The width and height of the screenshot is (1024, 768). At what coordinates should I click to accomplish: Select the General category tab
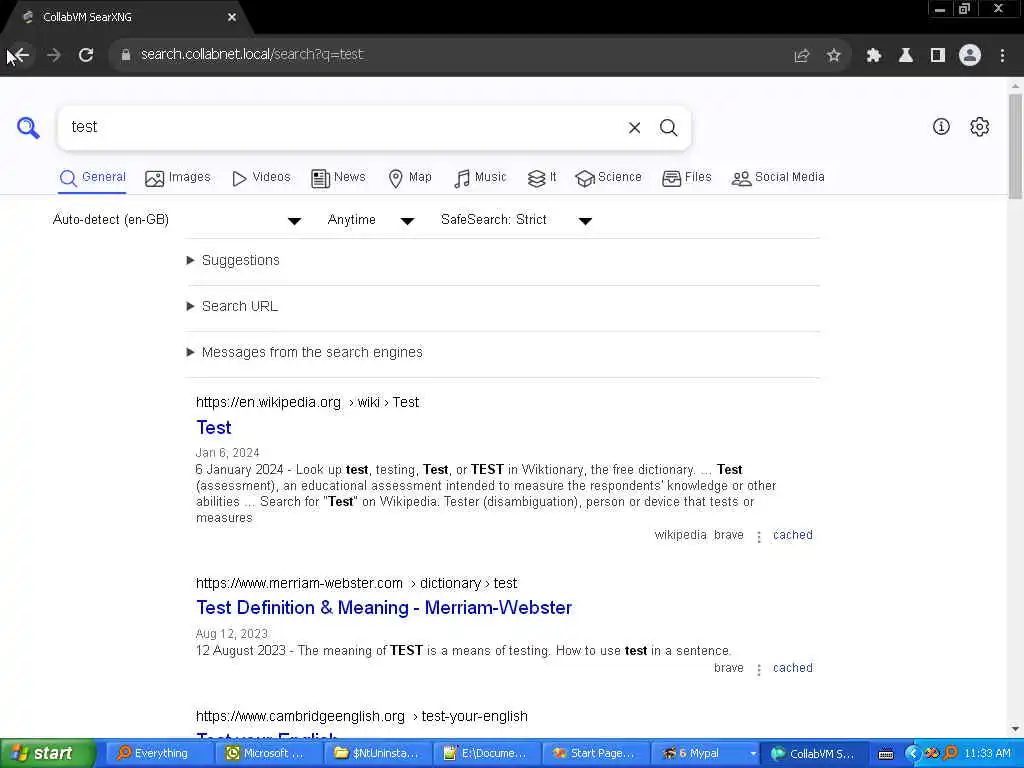(93, 178)
